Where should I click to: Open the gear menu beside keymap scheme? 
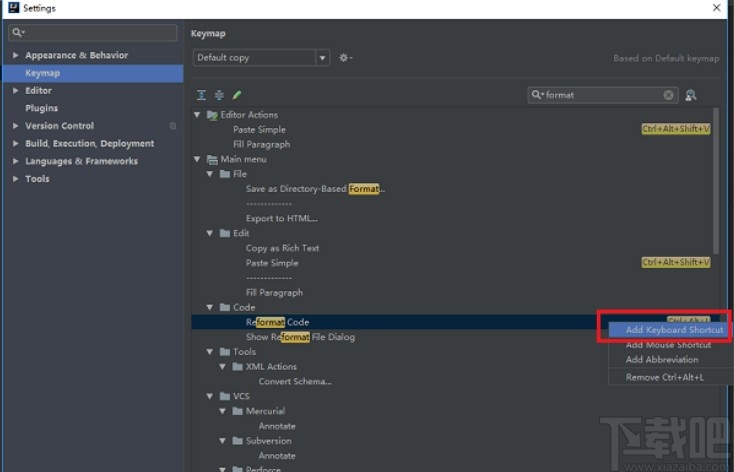pyautogui.click(x=345, y=58)
